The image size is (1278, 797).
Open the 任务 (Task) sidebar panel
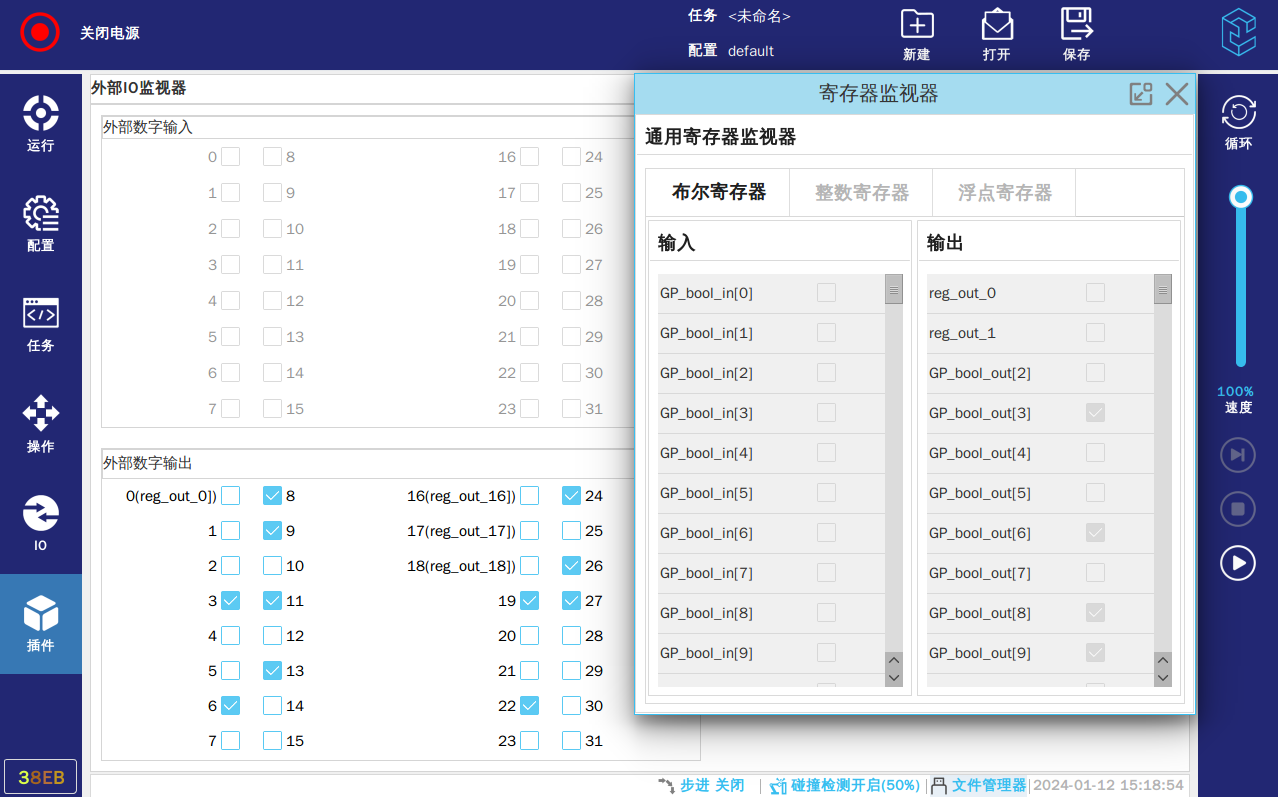pyautogui.click(x=41, y=323)
